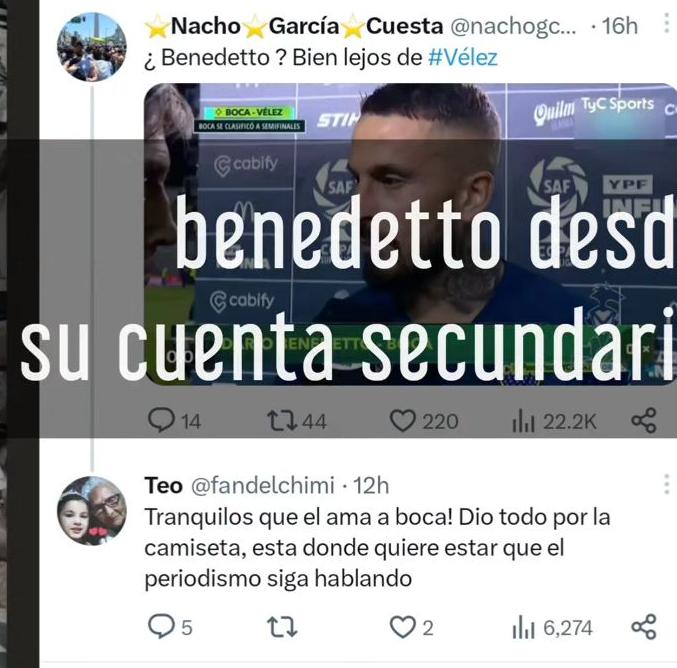Open replies on Nacho García Cuesta's tweet
The width and height of the screenshot is (677, 668).
pos(174,421)
